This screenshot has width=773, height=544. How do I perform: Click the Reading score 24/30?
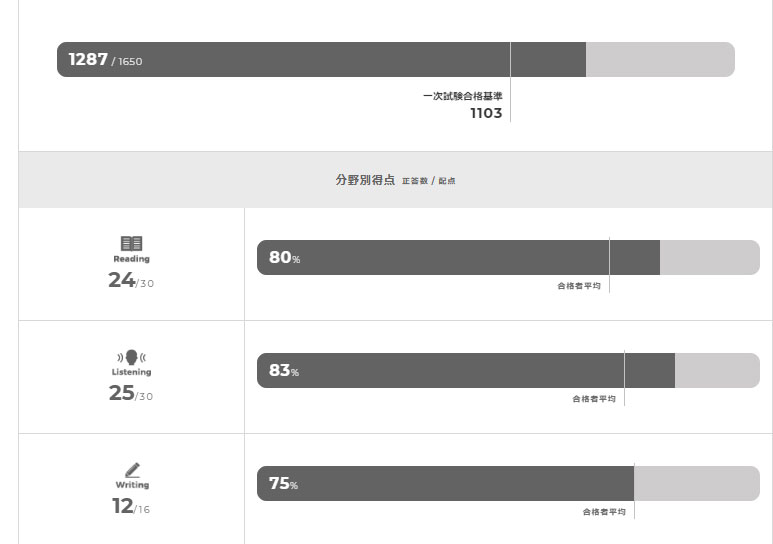[131, 280]
